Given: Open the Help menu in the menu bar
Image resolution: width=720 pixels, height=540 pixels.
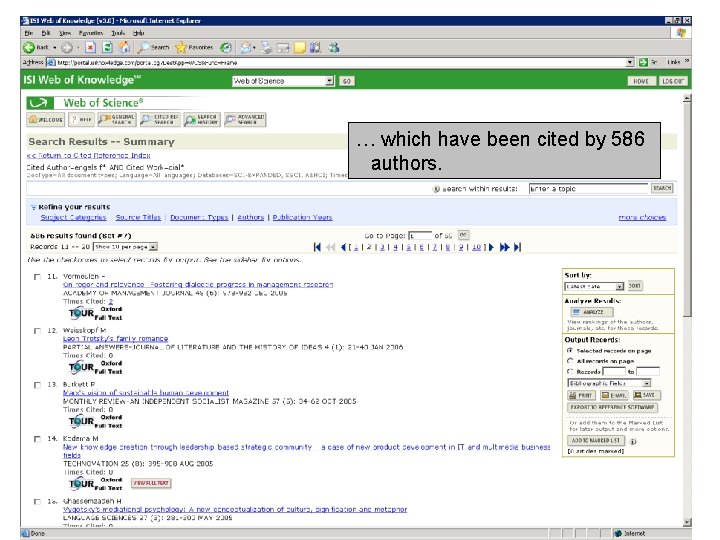Looking at the screenshot, I should (x=139, y=33).
